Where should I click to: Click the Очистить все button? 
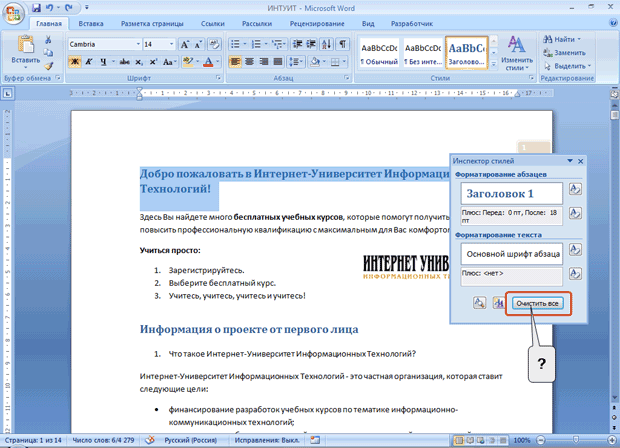click(x=538, y=304)
